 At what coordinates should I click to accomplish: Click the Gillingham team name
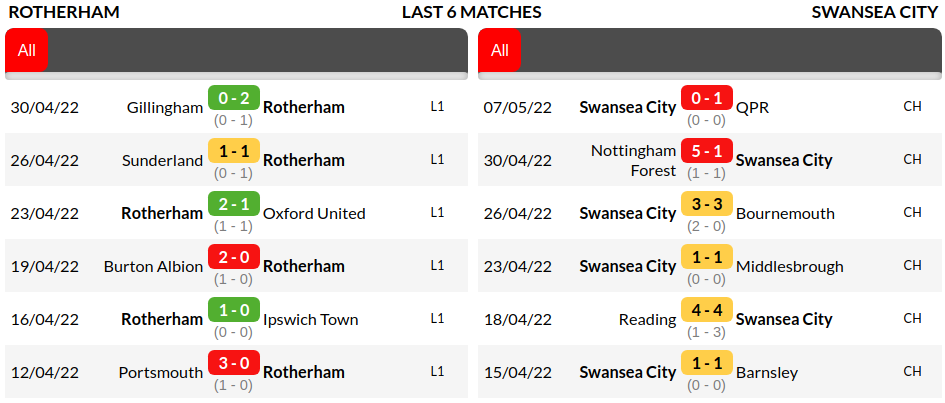(x=165, y=107)
